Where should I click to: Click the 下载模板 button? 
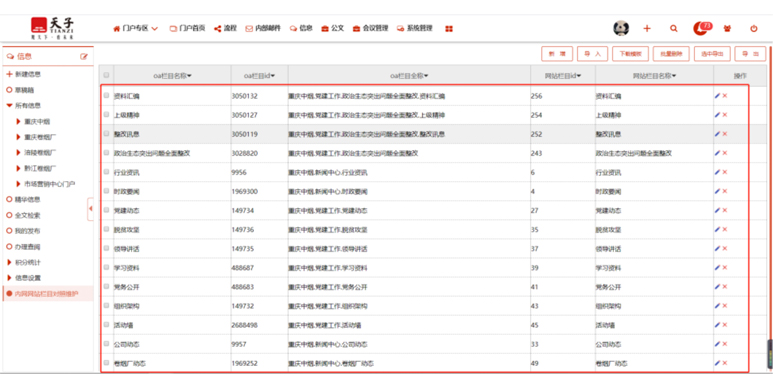pos(631,54)
